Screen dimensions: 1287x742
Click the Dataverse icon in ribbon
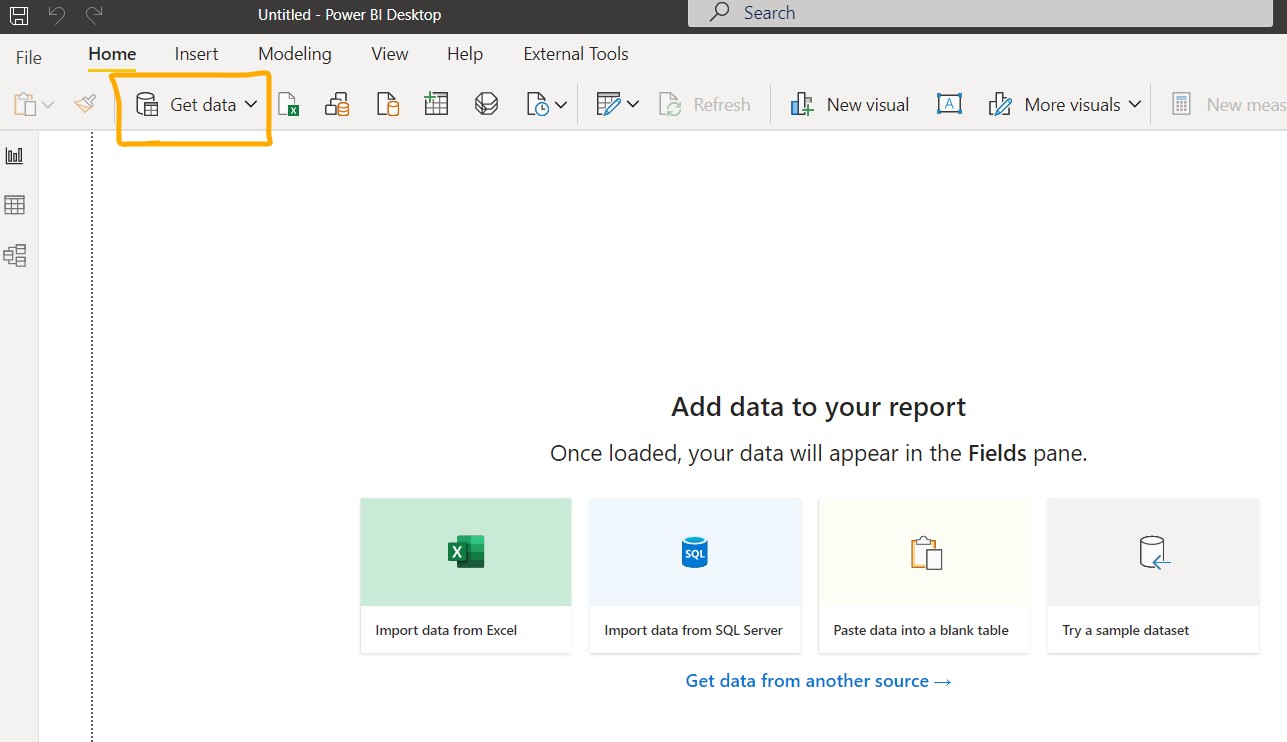[486, 104]
